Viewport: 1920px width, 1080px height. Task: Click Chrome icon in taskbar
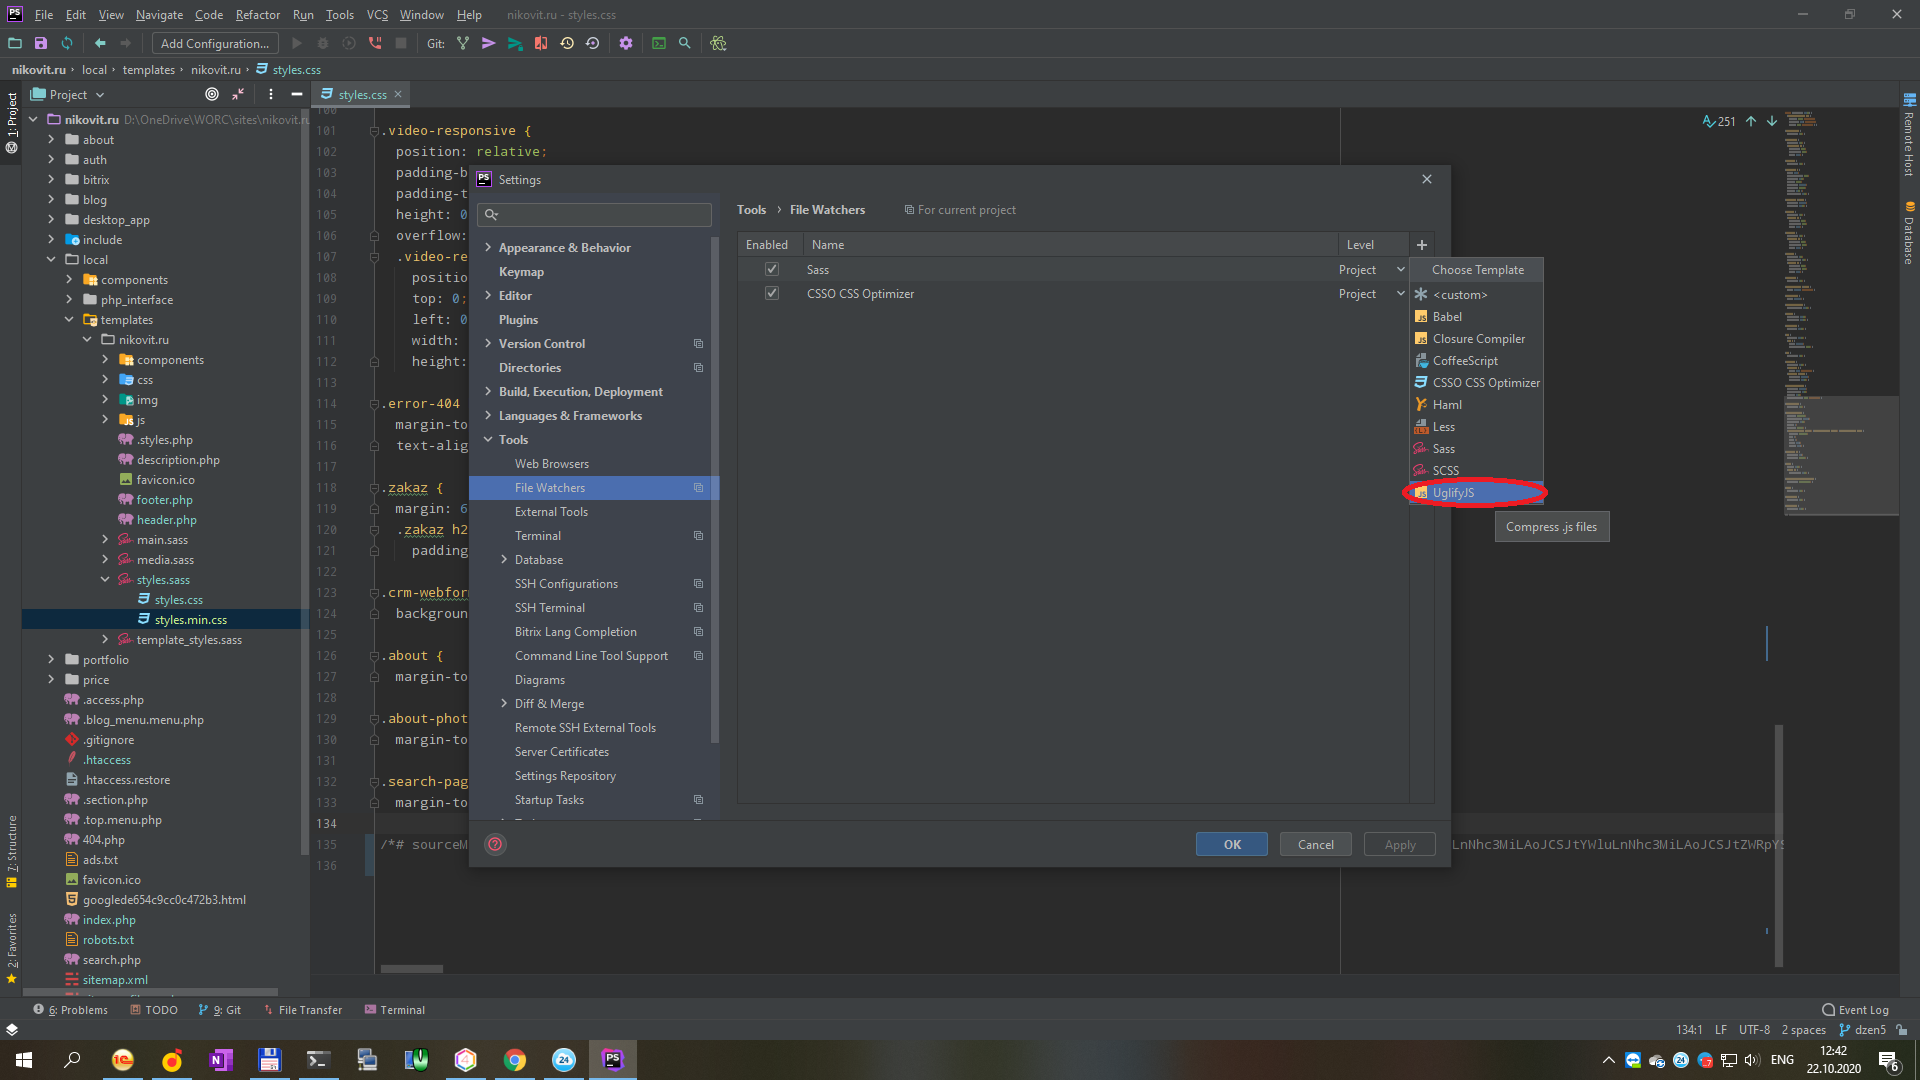coord(515,1060)
